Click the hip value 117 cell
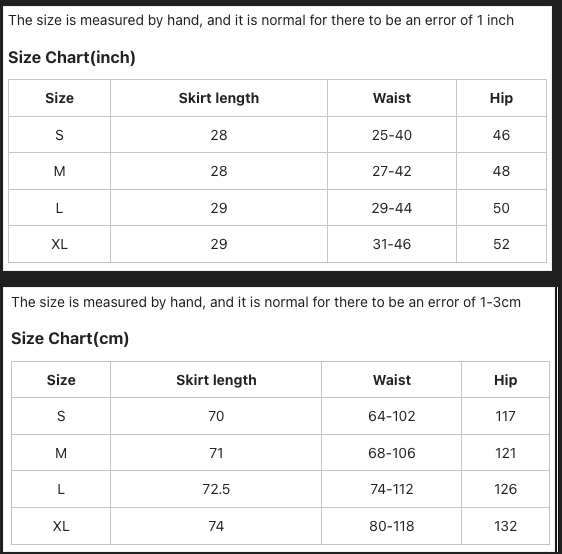Screen dimensions: 562x554 point(505,416)
